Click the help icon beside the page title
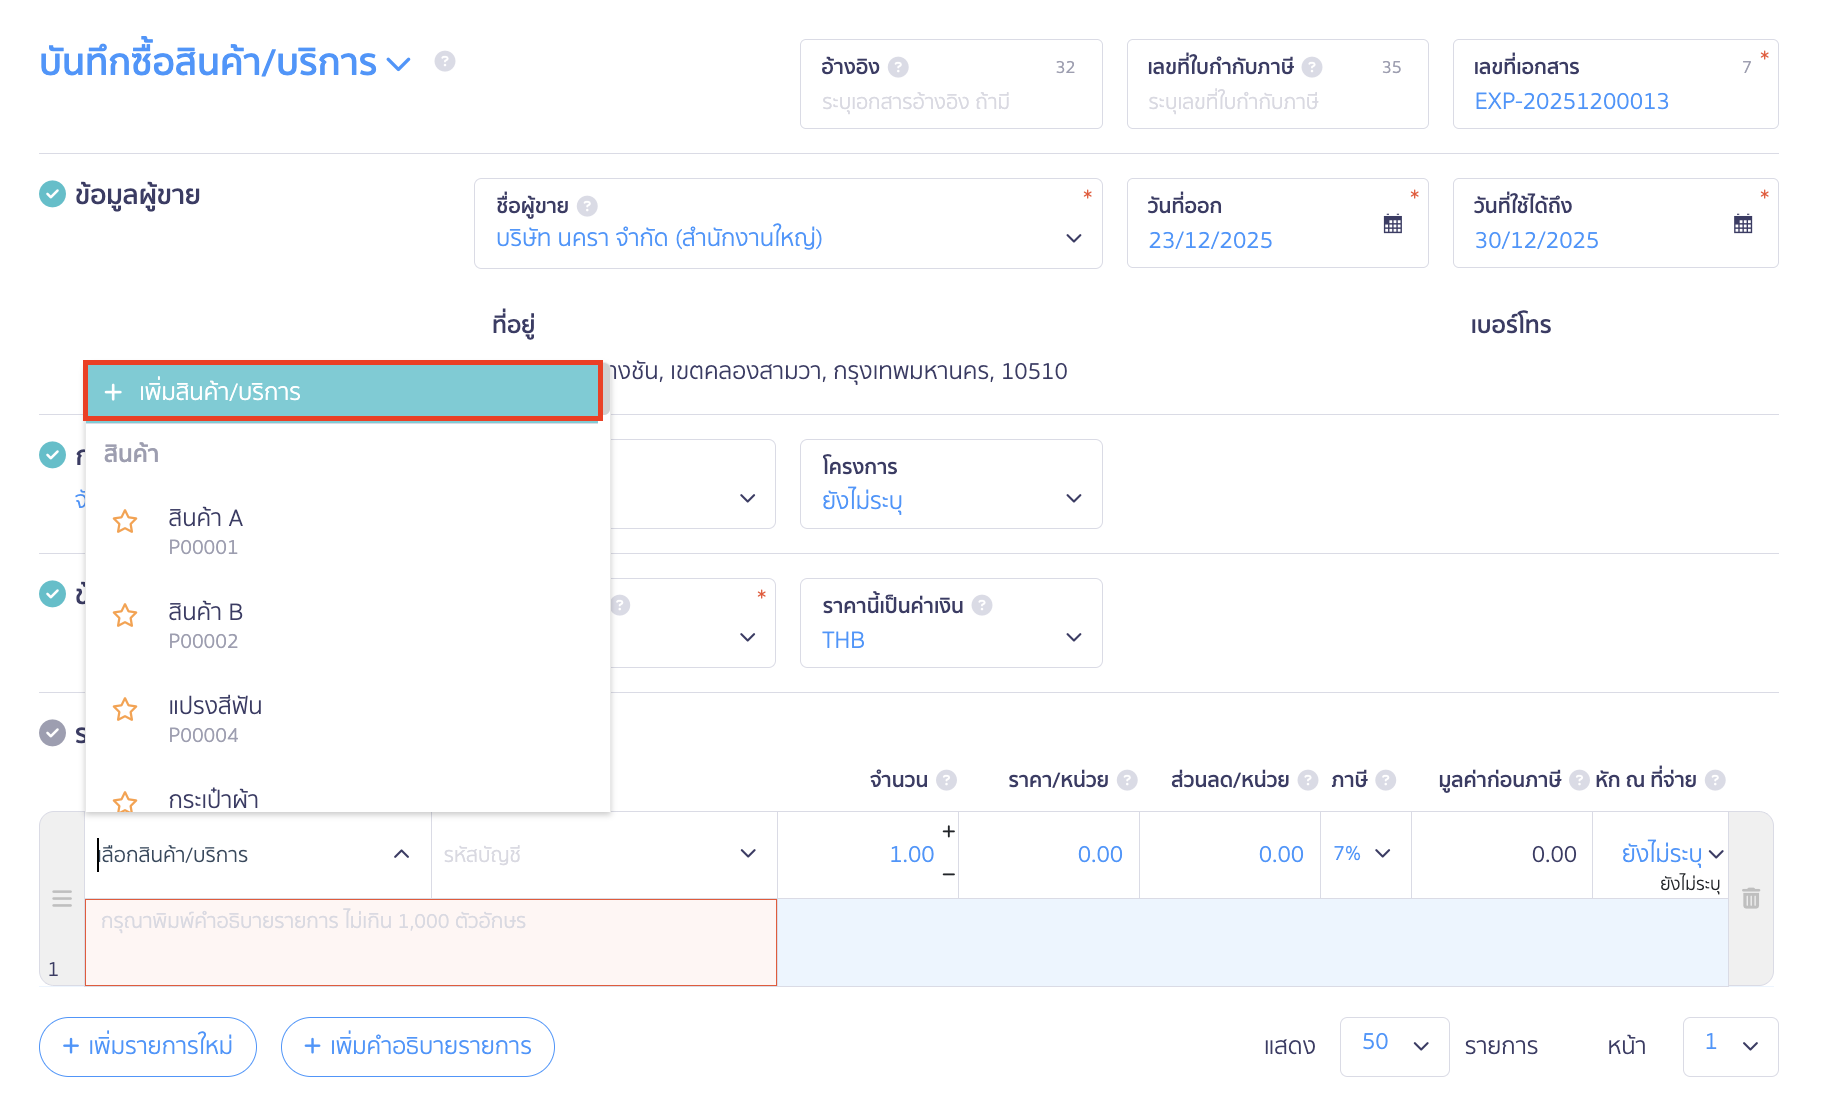Viewport: 1822px width, 1096px height. click(x=445, y=61)
